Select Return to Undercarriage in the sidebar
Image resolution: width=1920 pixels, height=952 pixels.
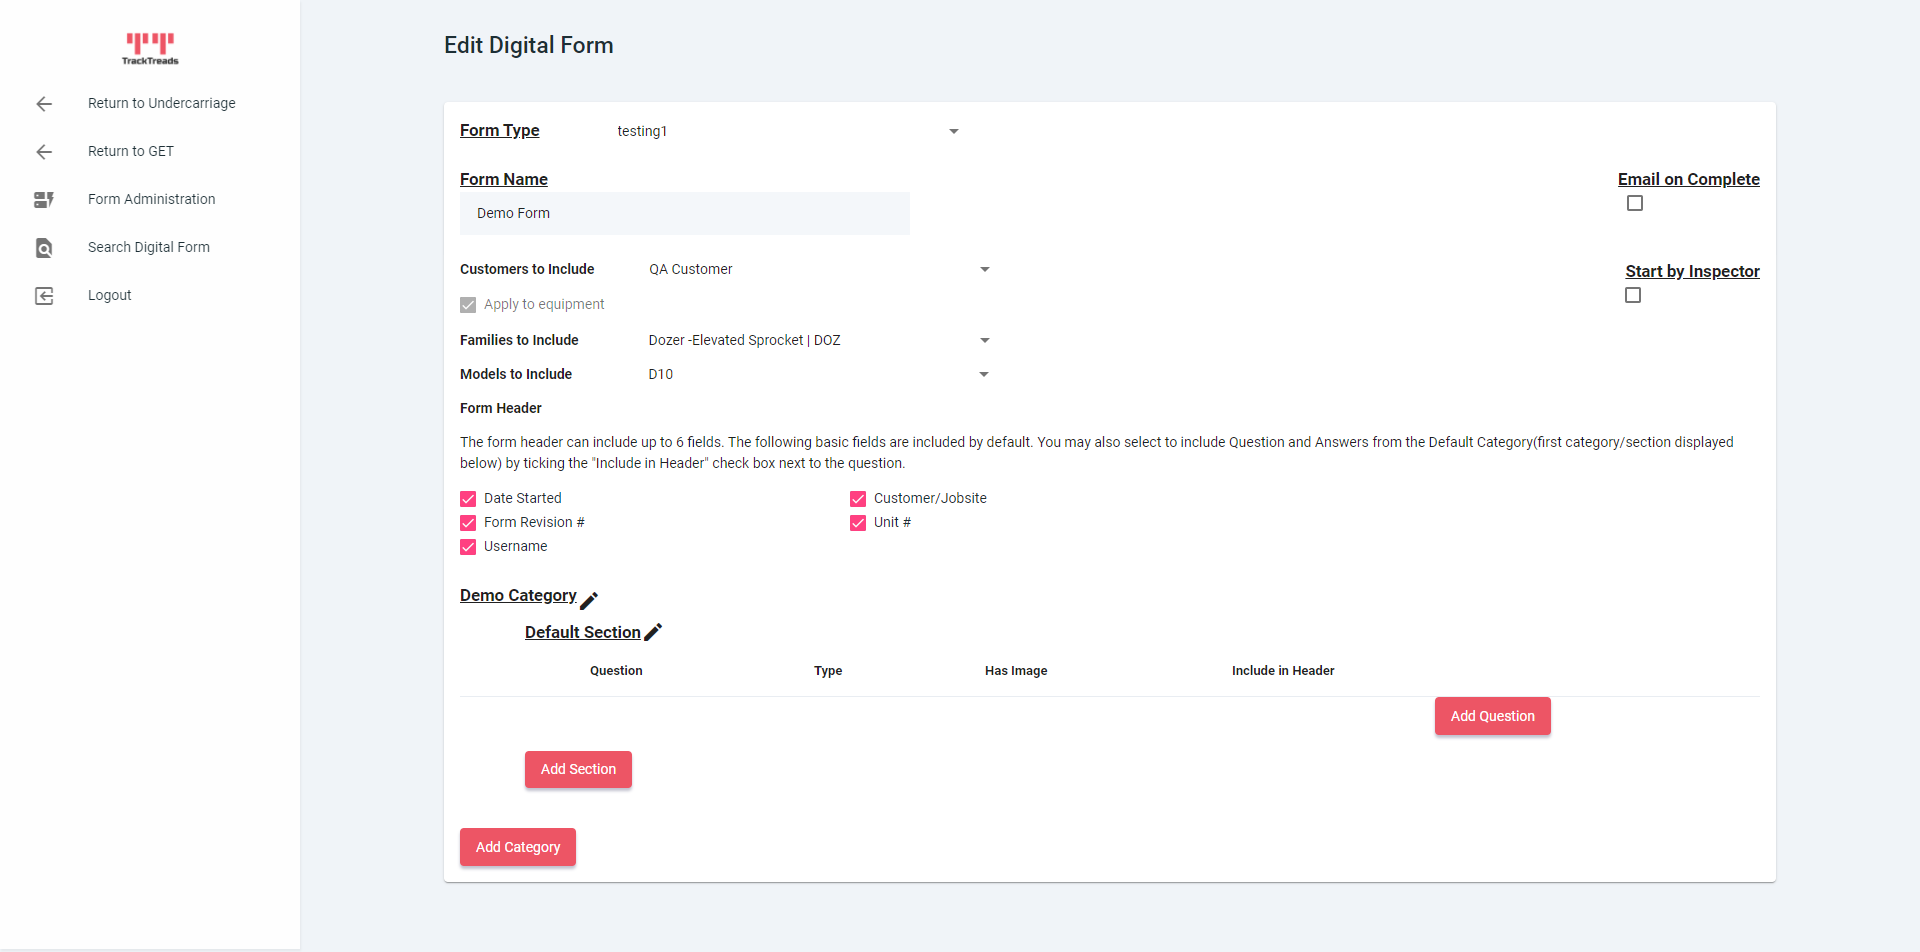pyautogui.click(x=162, y=103)
